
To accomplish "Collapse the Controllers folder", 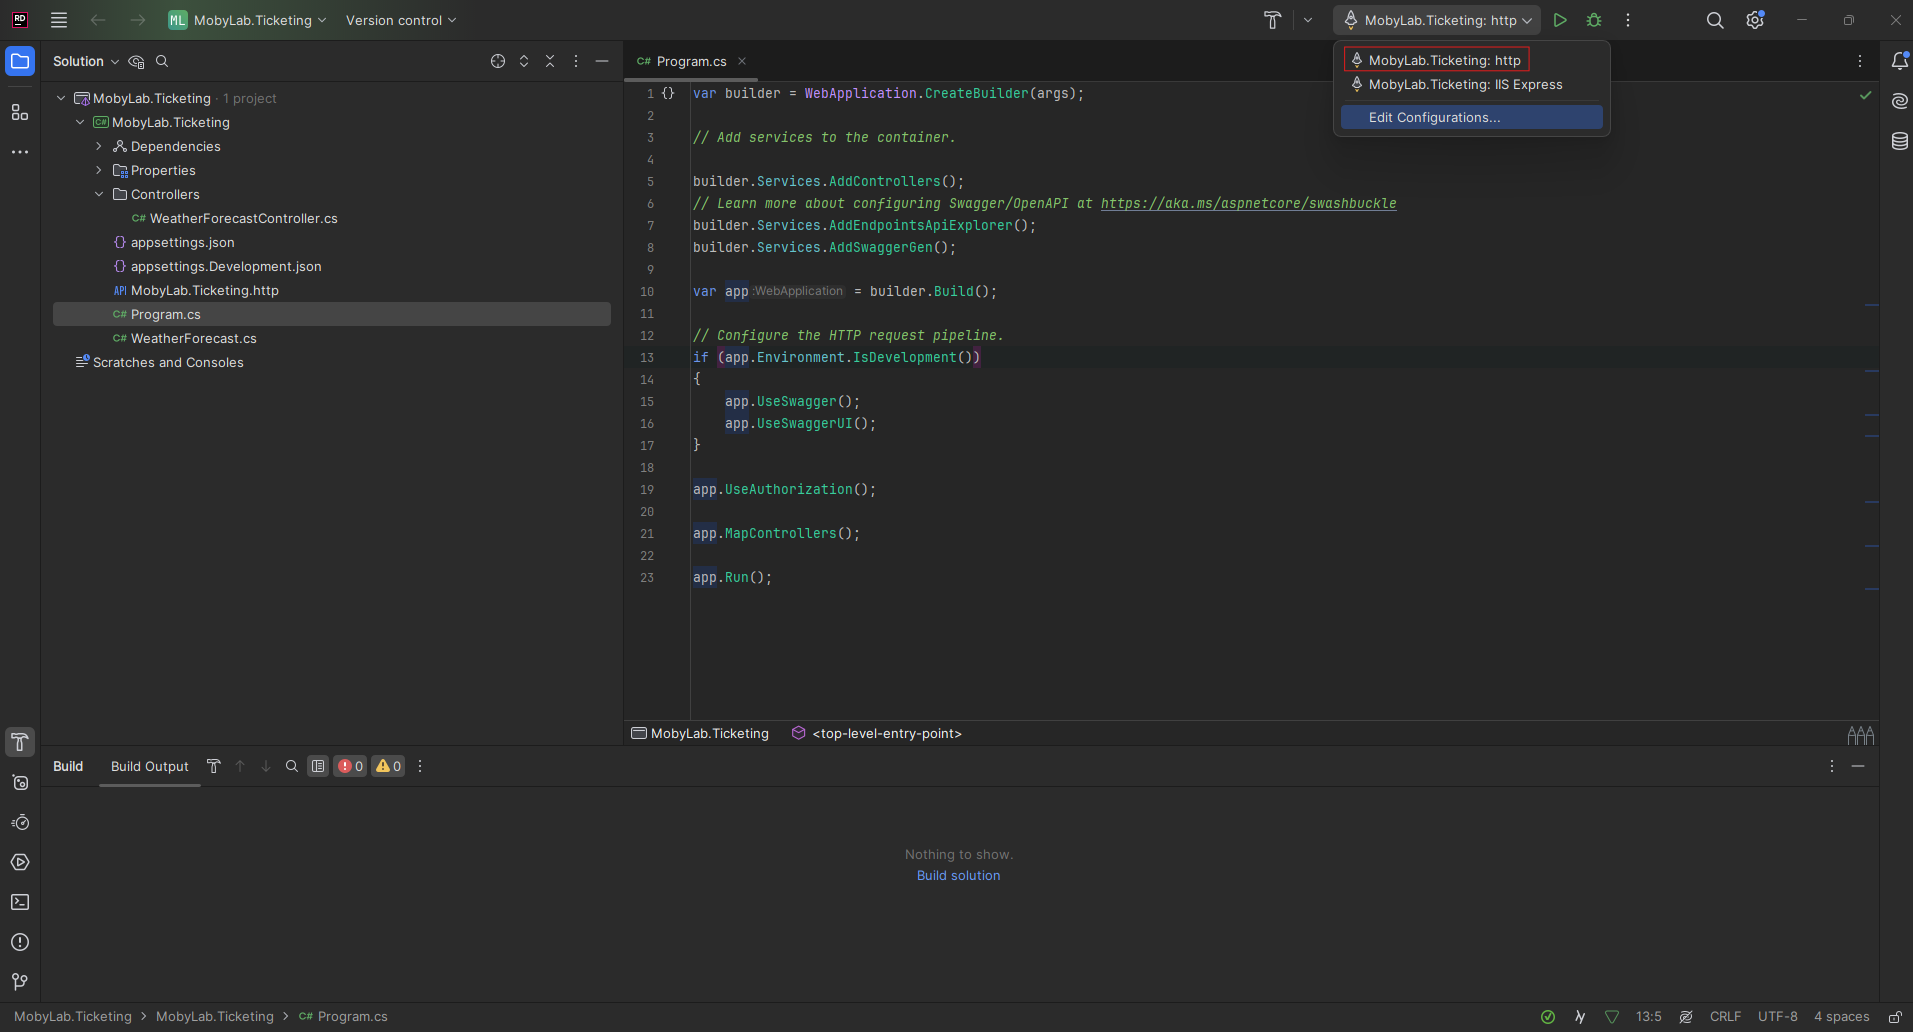I will (99, 194).
